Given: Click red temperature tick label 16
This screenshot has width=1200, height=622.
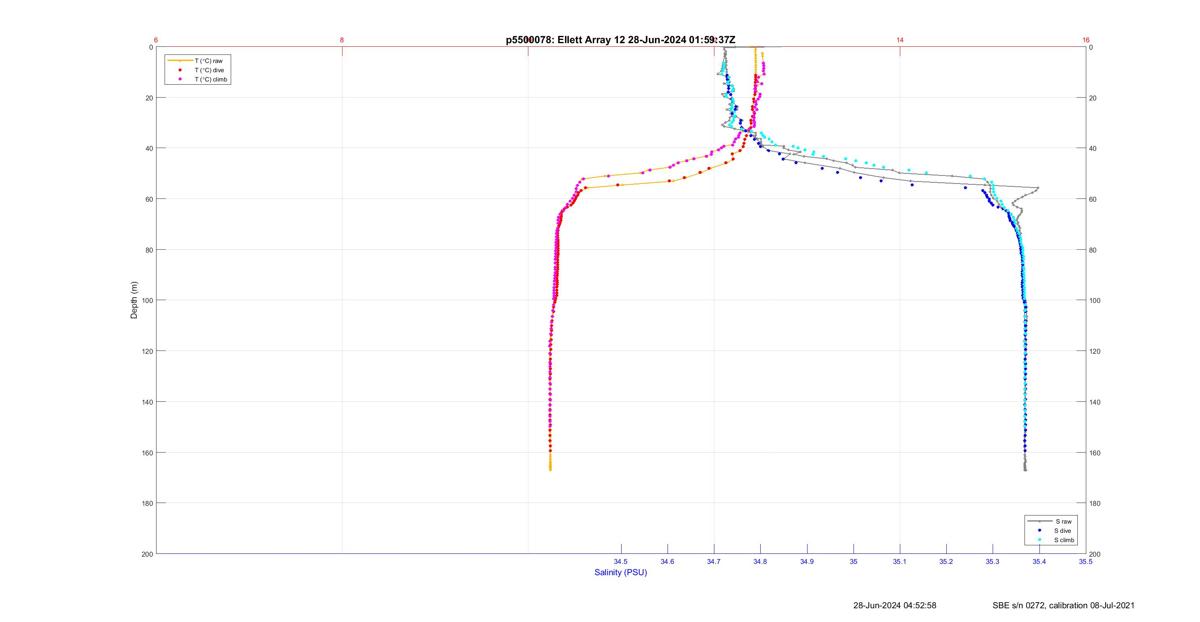Looking at the screenshot, I should [1085, 40].
